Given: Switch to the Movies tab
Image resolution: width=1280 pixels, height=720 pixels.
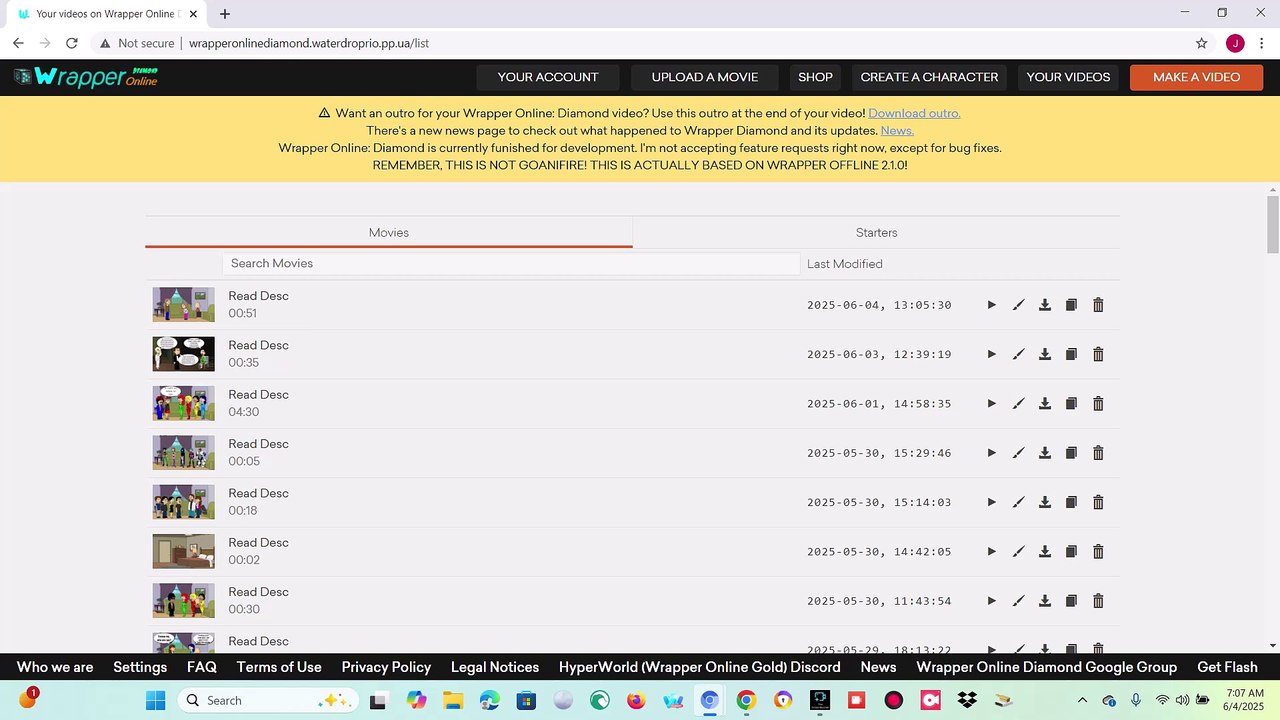Looking at the screenshot, I should tap(389, 232).
